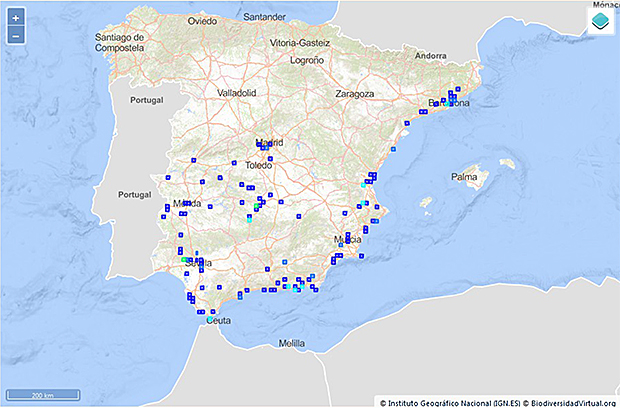Zoom in on the map
Image resolution: width=620 pixels, height=408 pixels.
click(x=16, y=18)
